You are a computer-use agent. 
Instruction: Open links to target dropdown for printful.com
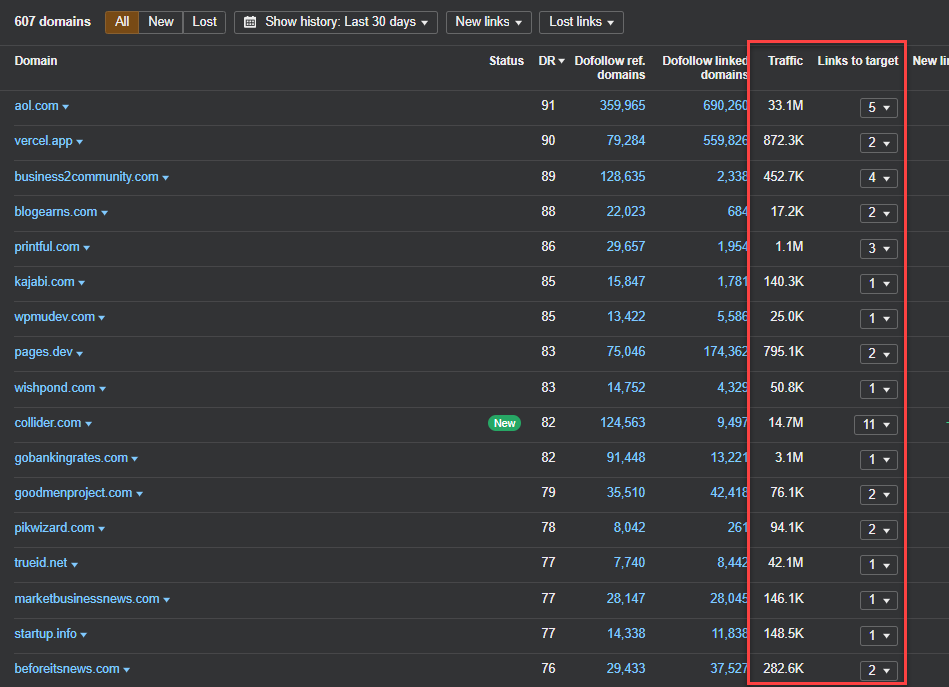coord(879,248)
